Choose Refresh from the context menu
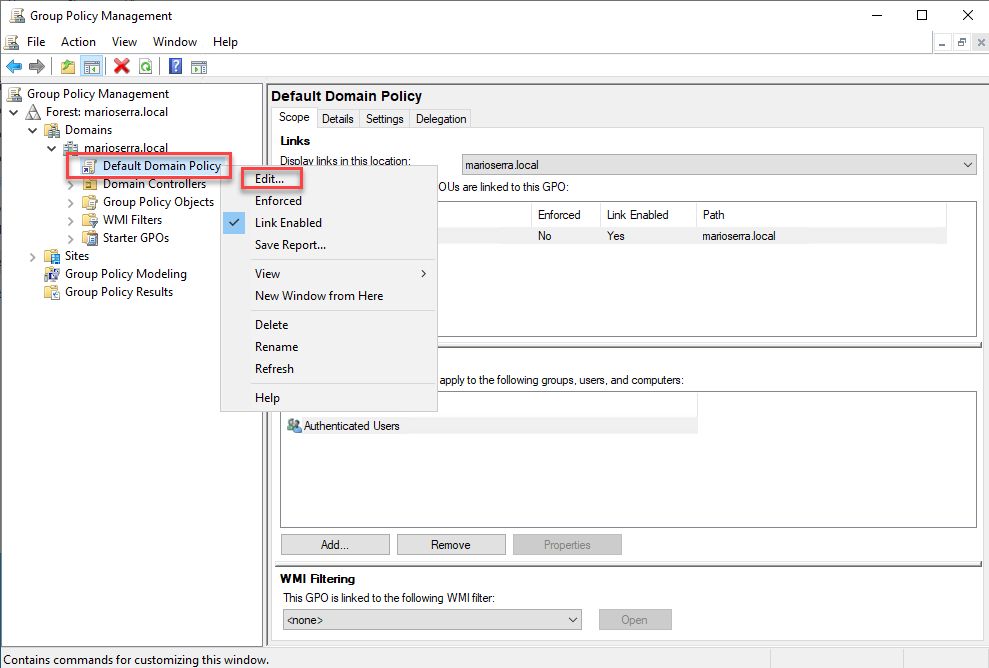The image size is (989, 668). 274,369
